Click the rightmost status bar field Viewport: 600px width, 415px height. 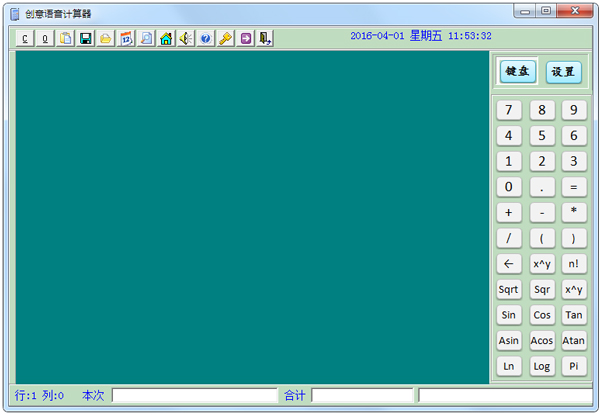pyautogui.click(x=505, y=395)
